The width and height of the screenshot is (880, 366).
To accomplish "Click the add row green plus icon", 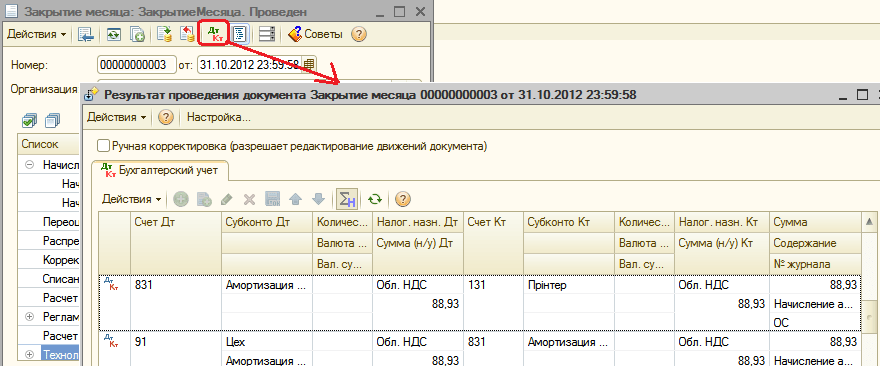I will (x=181, y=199).
